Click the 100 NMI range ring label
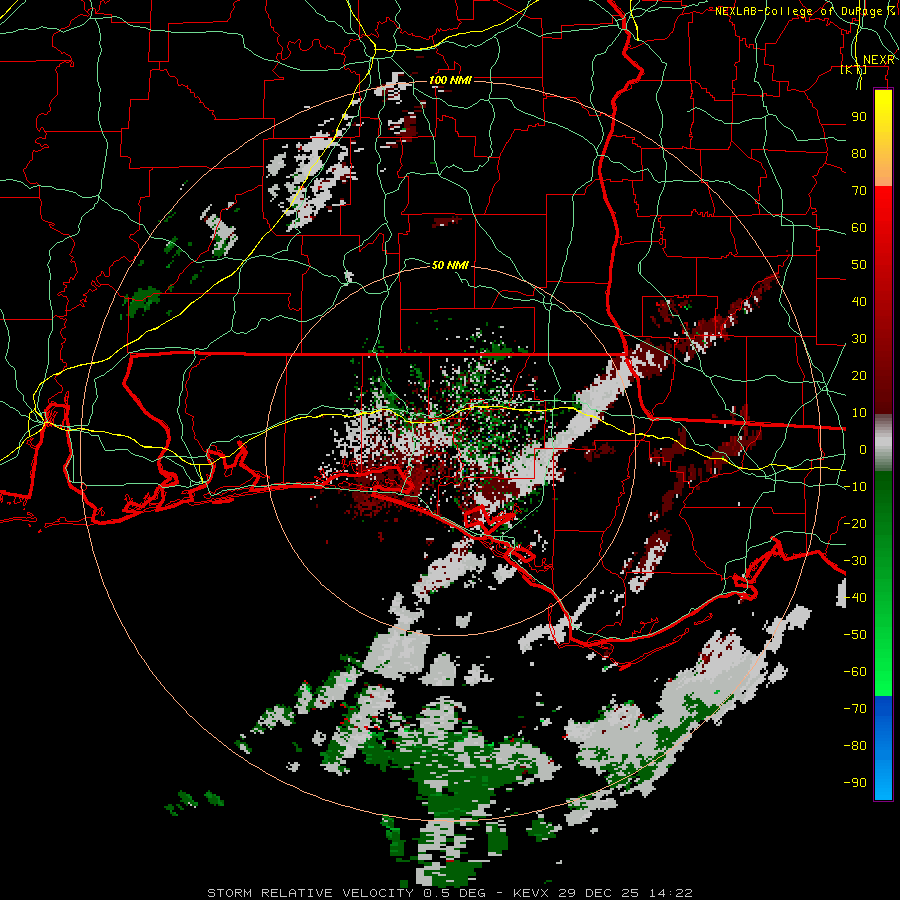900x900 pixels. coord(451,80)
